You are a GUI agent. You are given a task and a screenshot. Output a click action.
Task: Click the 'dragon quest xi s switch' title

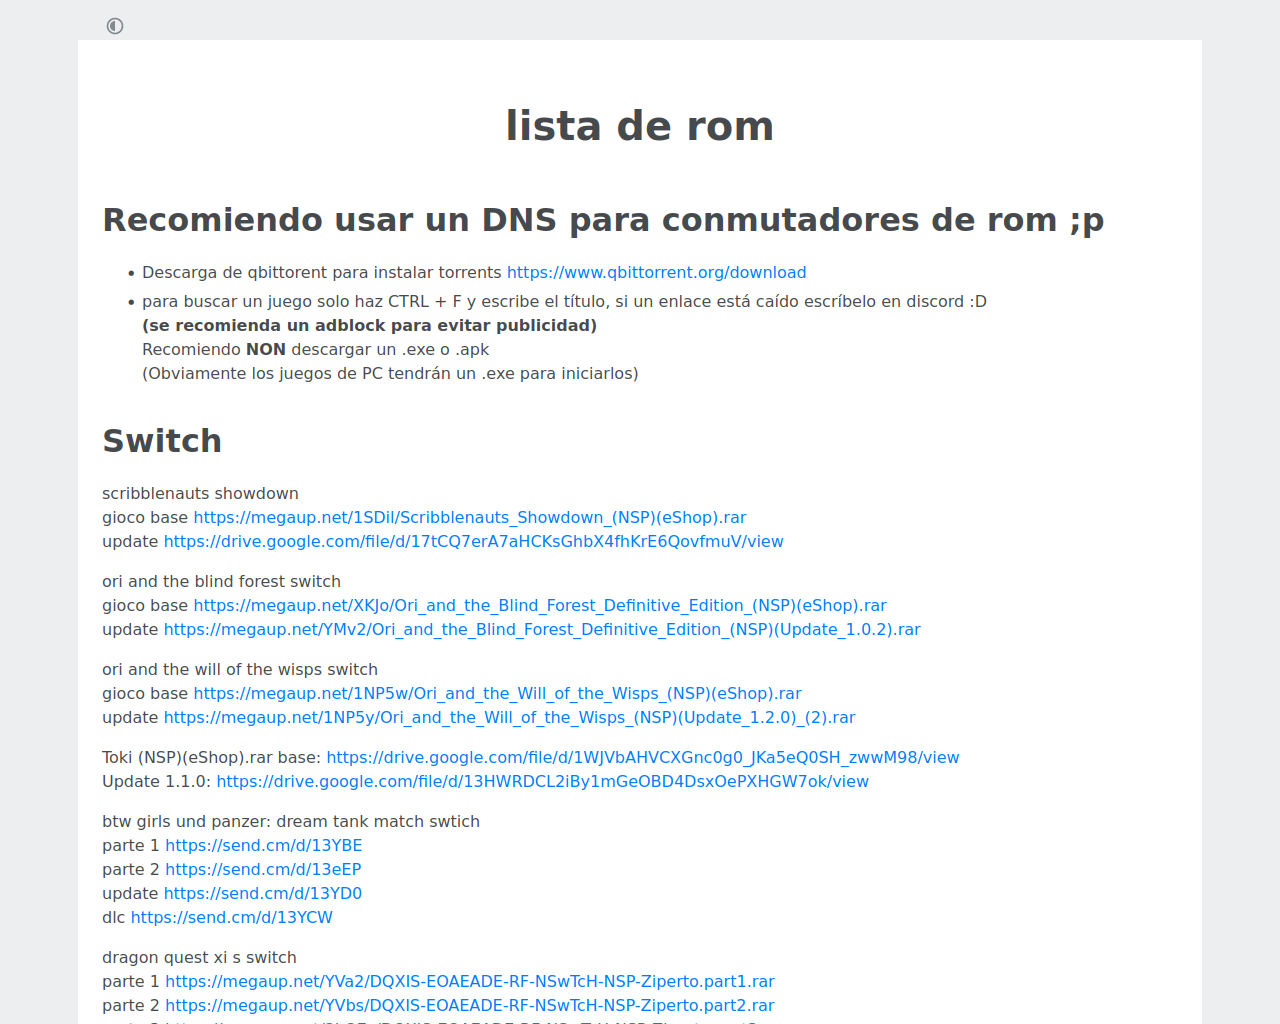pyautogui.click(x=199, y=958)
